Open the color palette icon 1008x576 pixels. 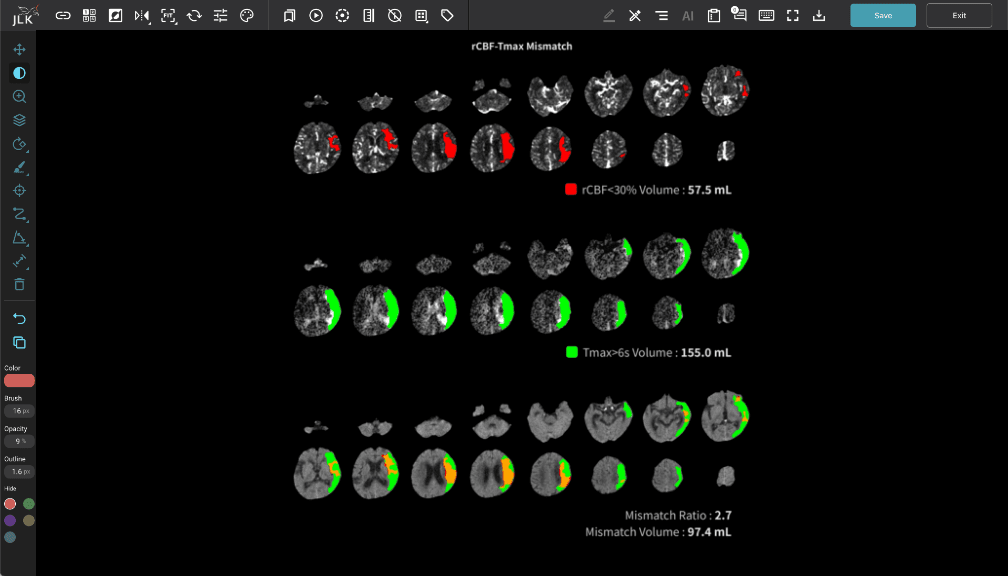[x=247, y=15]
